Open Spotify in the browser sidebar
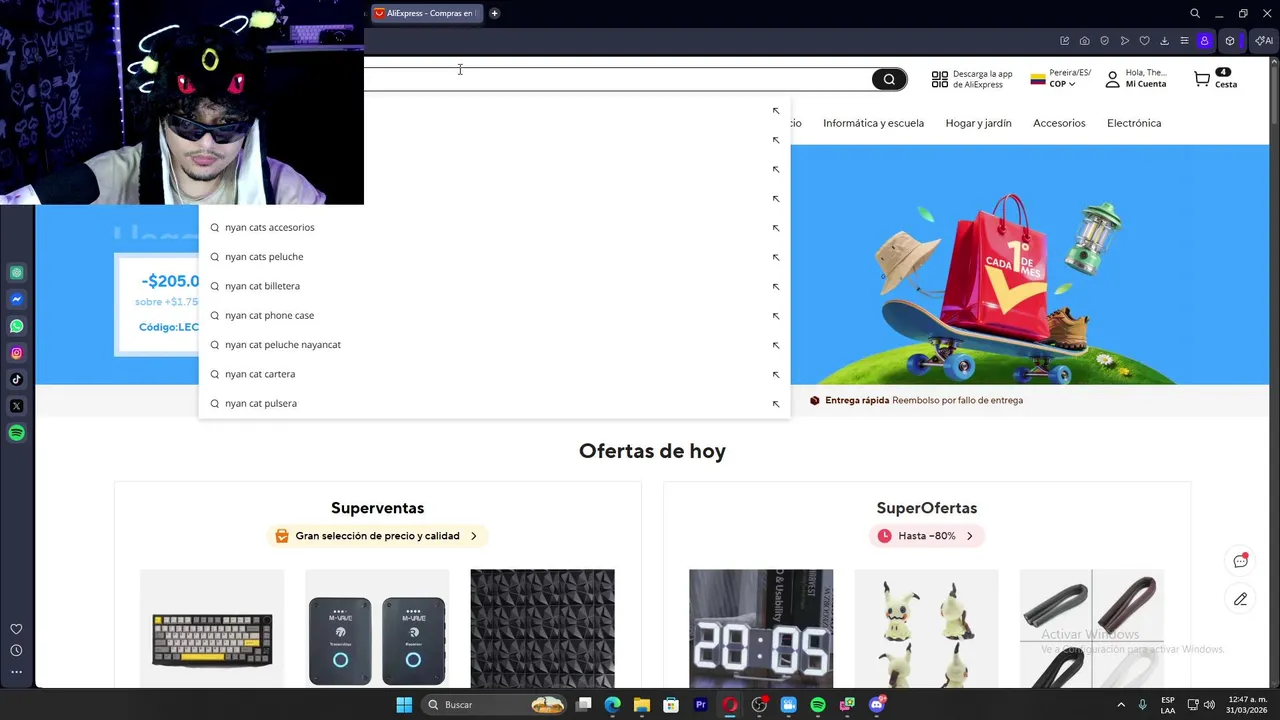This screenshot has height=720, width=1280. pos(17,433)
